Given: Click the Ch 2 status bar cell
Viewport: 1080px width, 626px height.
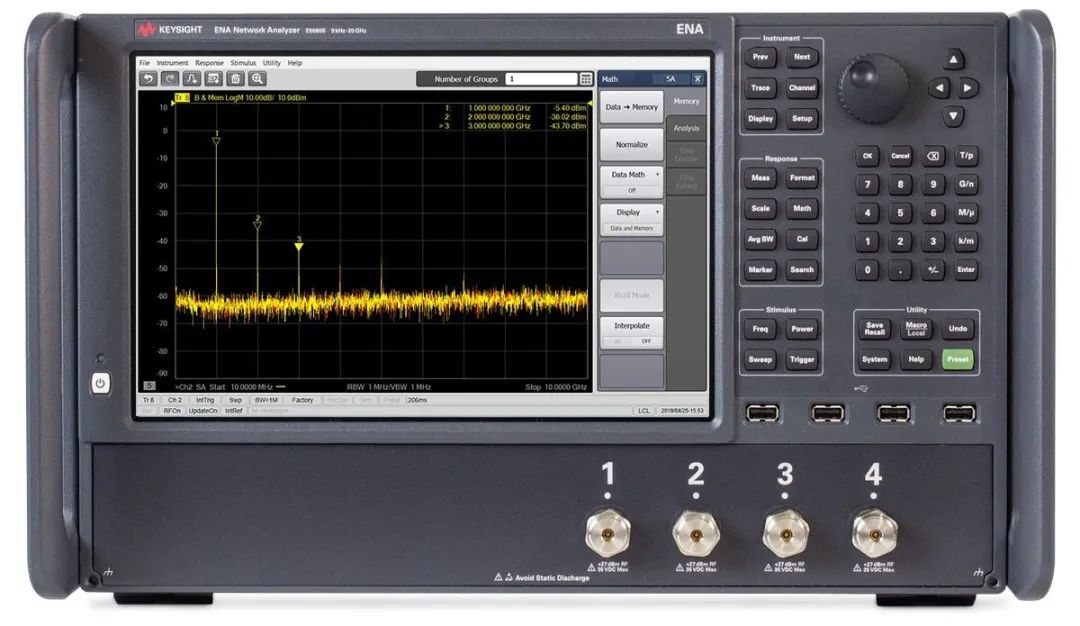Looking at the screenshot, I should pos(175,400).
